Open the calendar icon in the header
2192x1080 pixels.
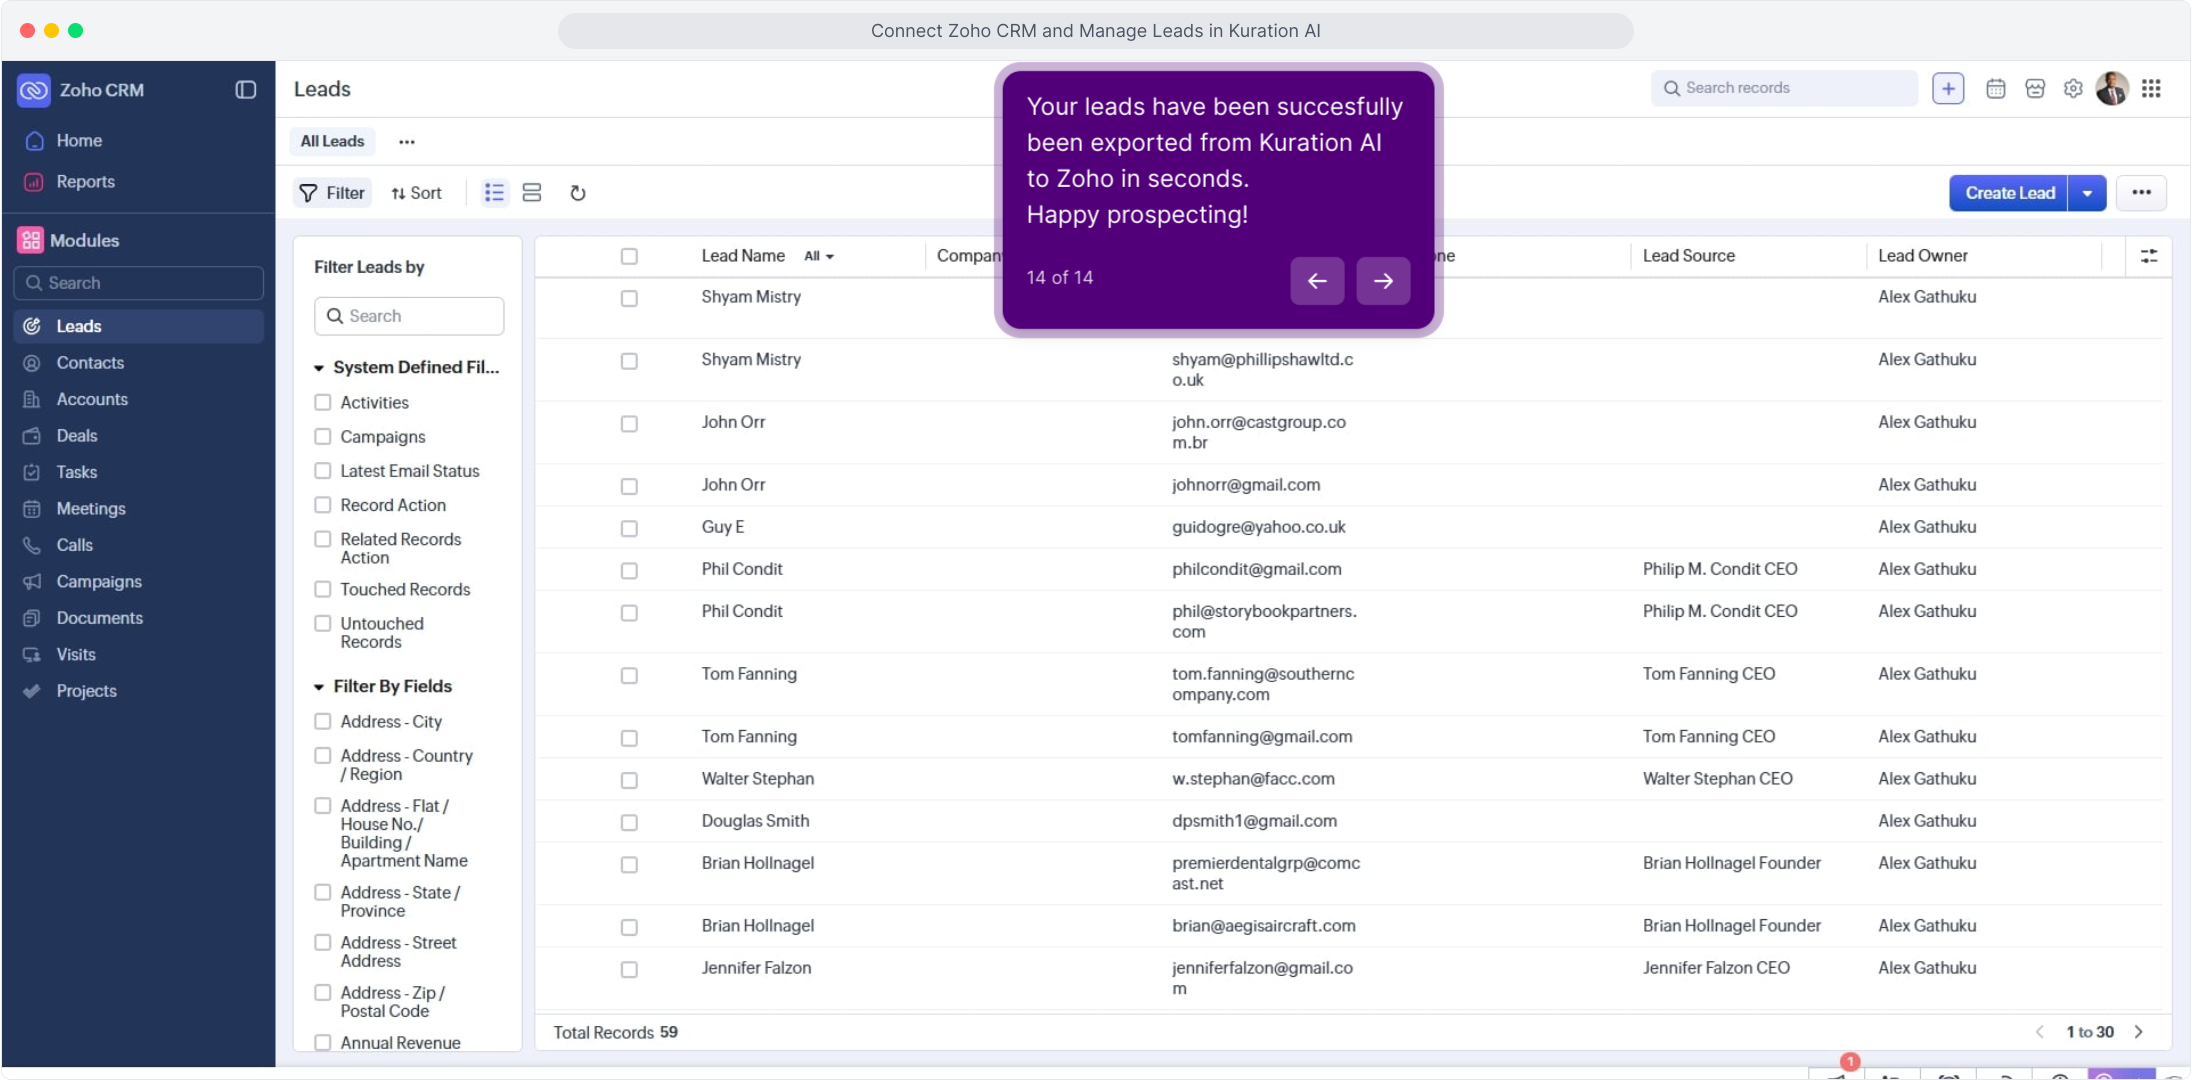click(x=1995, y=88)
